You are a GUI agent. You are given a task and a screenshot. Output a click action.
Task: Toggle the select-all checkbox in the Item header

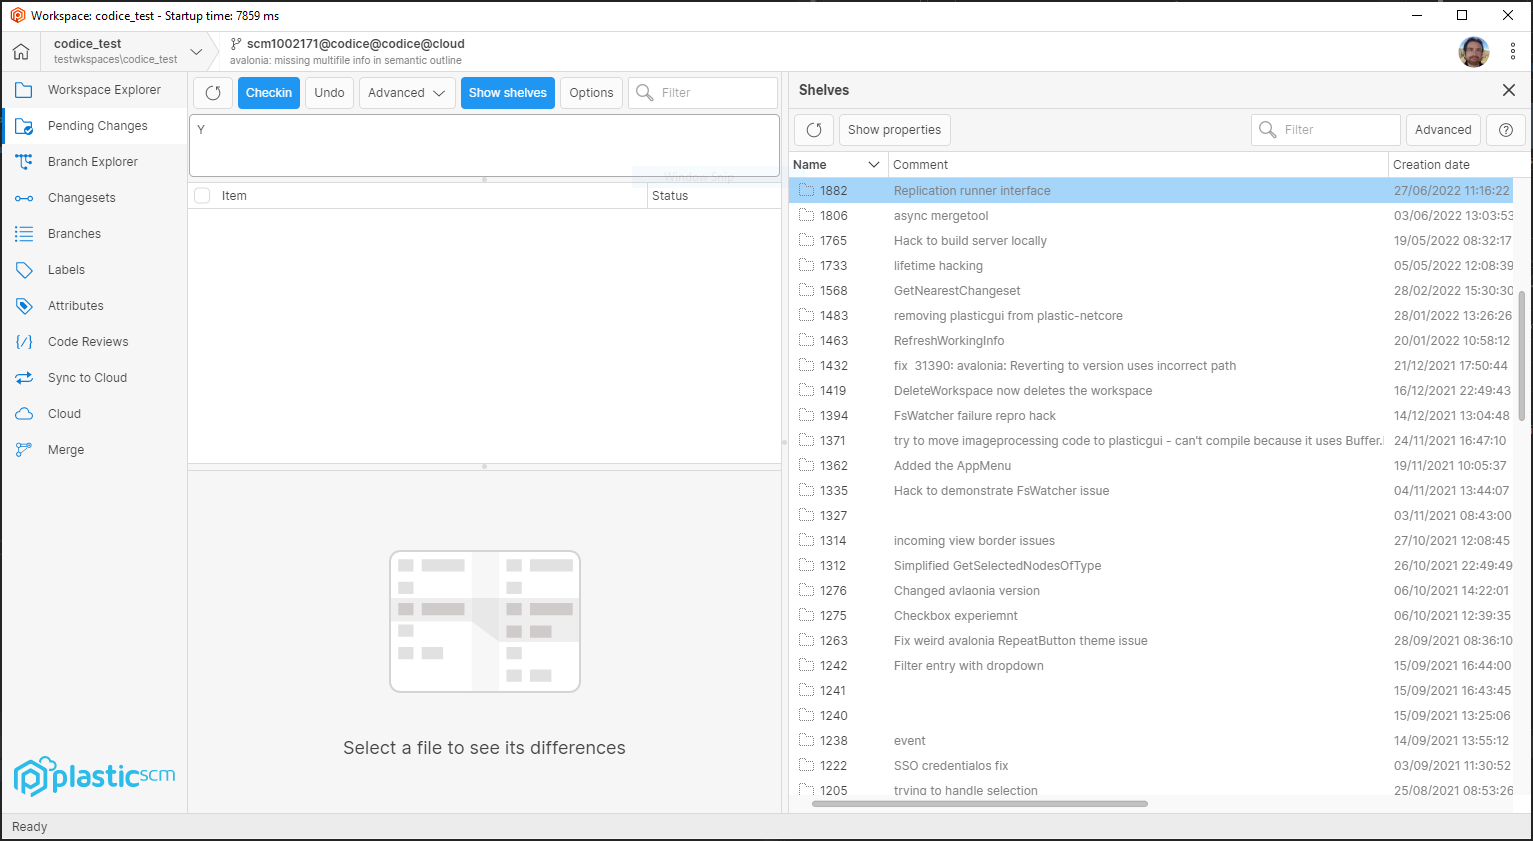201,195
